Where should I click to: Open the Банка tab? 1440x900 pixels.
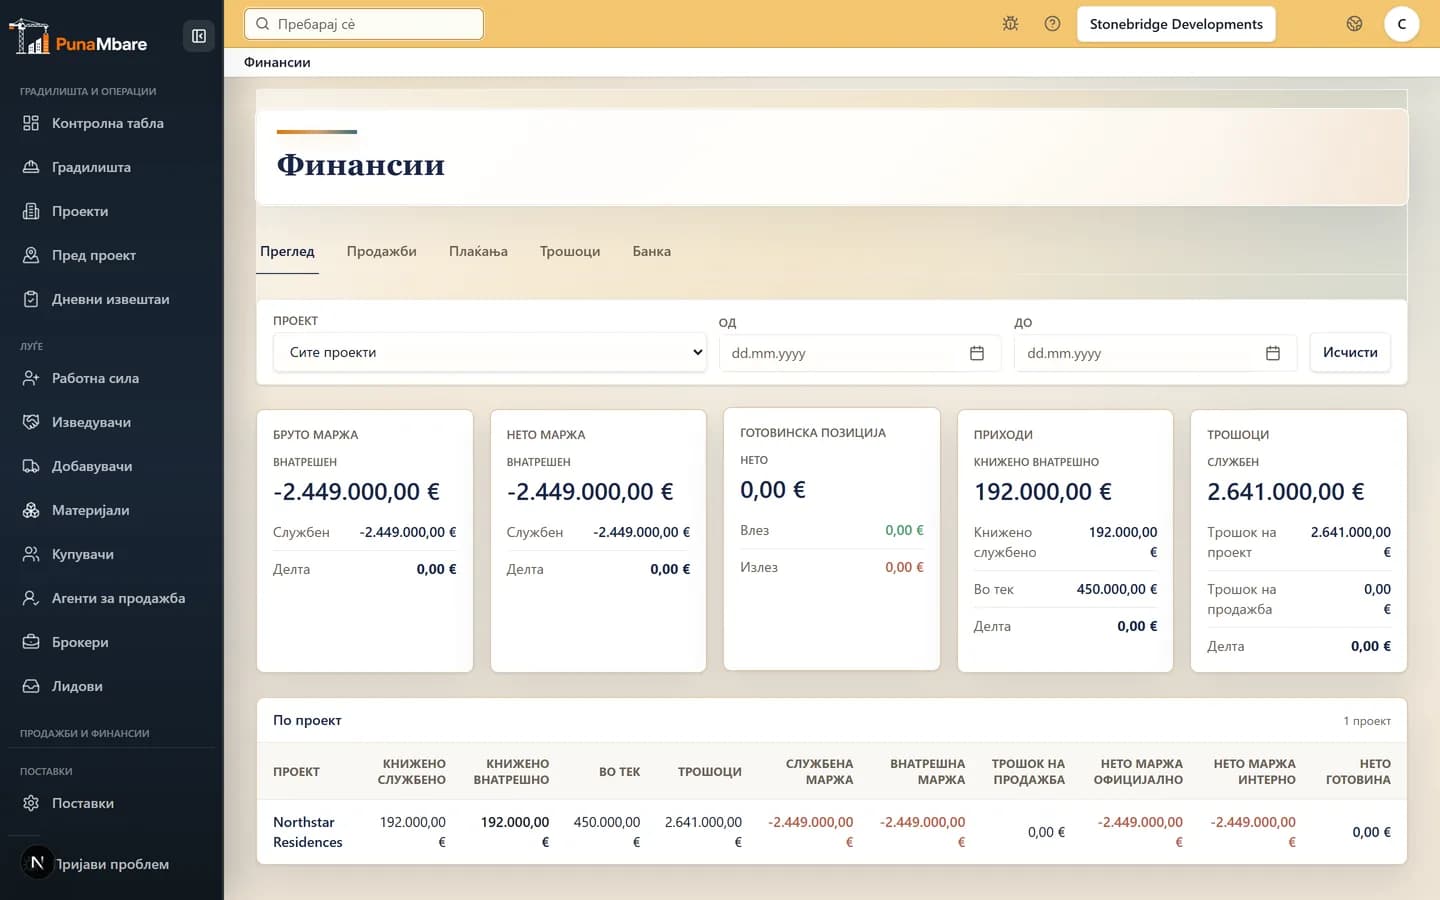[652, 251]
